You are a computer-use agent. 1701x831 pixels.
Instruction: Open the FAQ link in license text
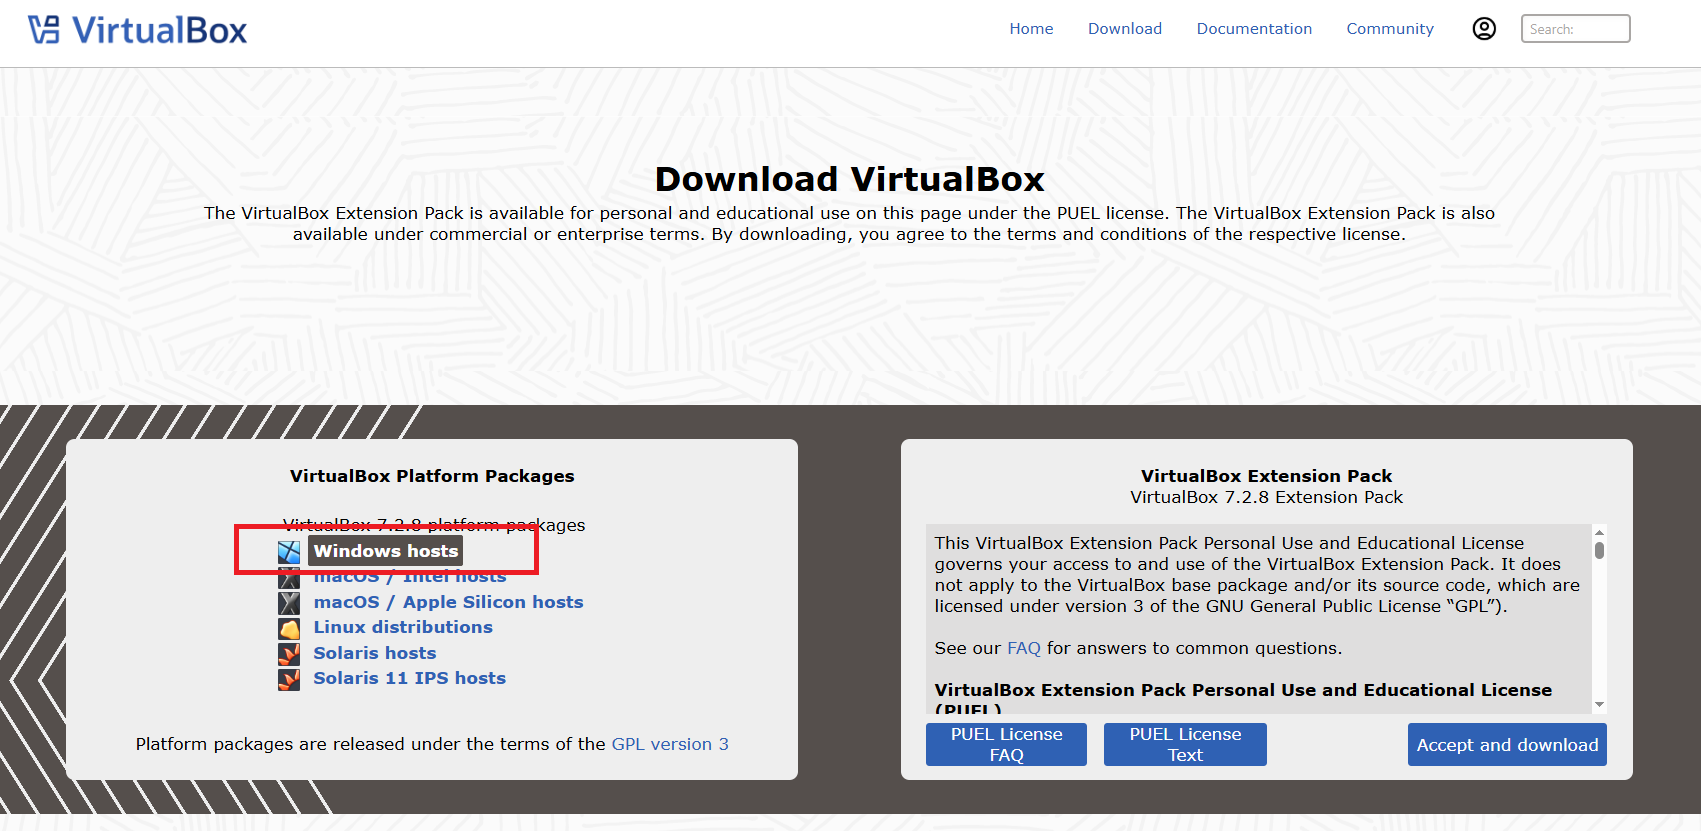point(1024,648)
